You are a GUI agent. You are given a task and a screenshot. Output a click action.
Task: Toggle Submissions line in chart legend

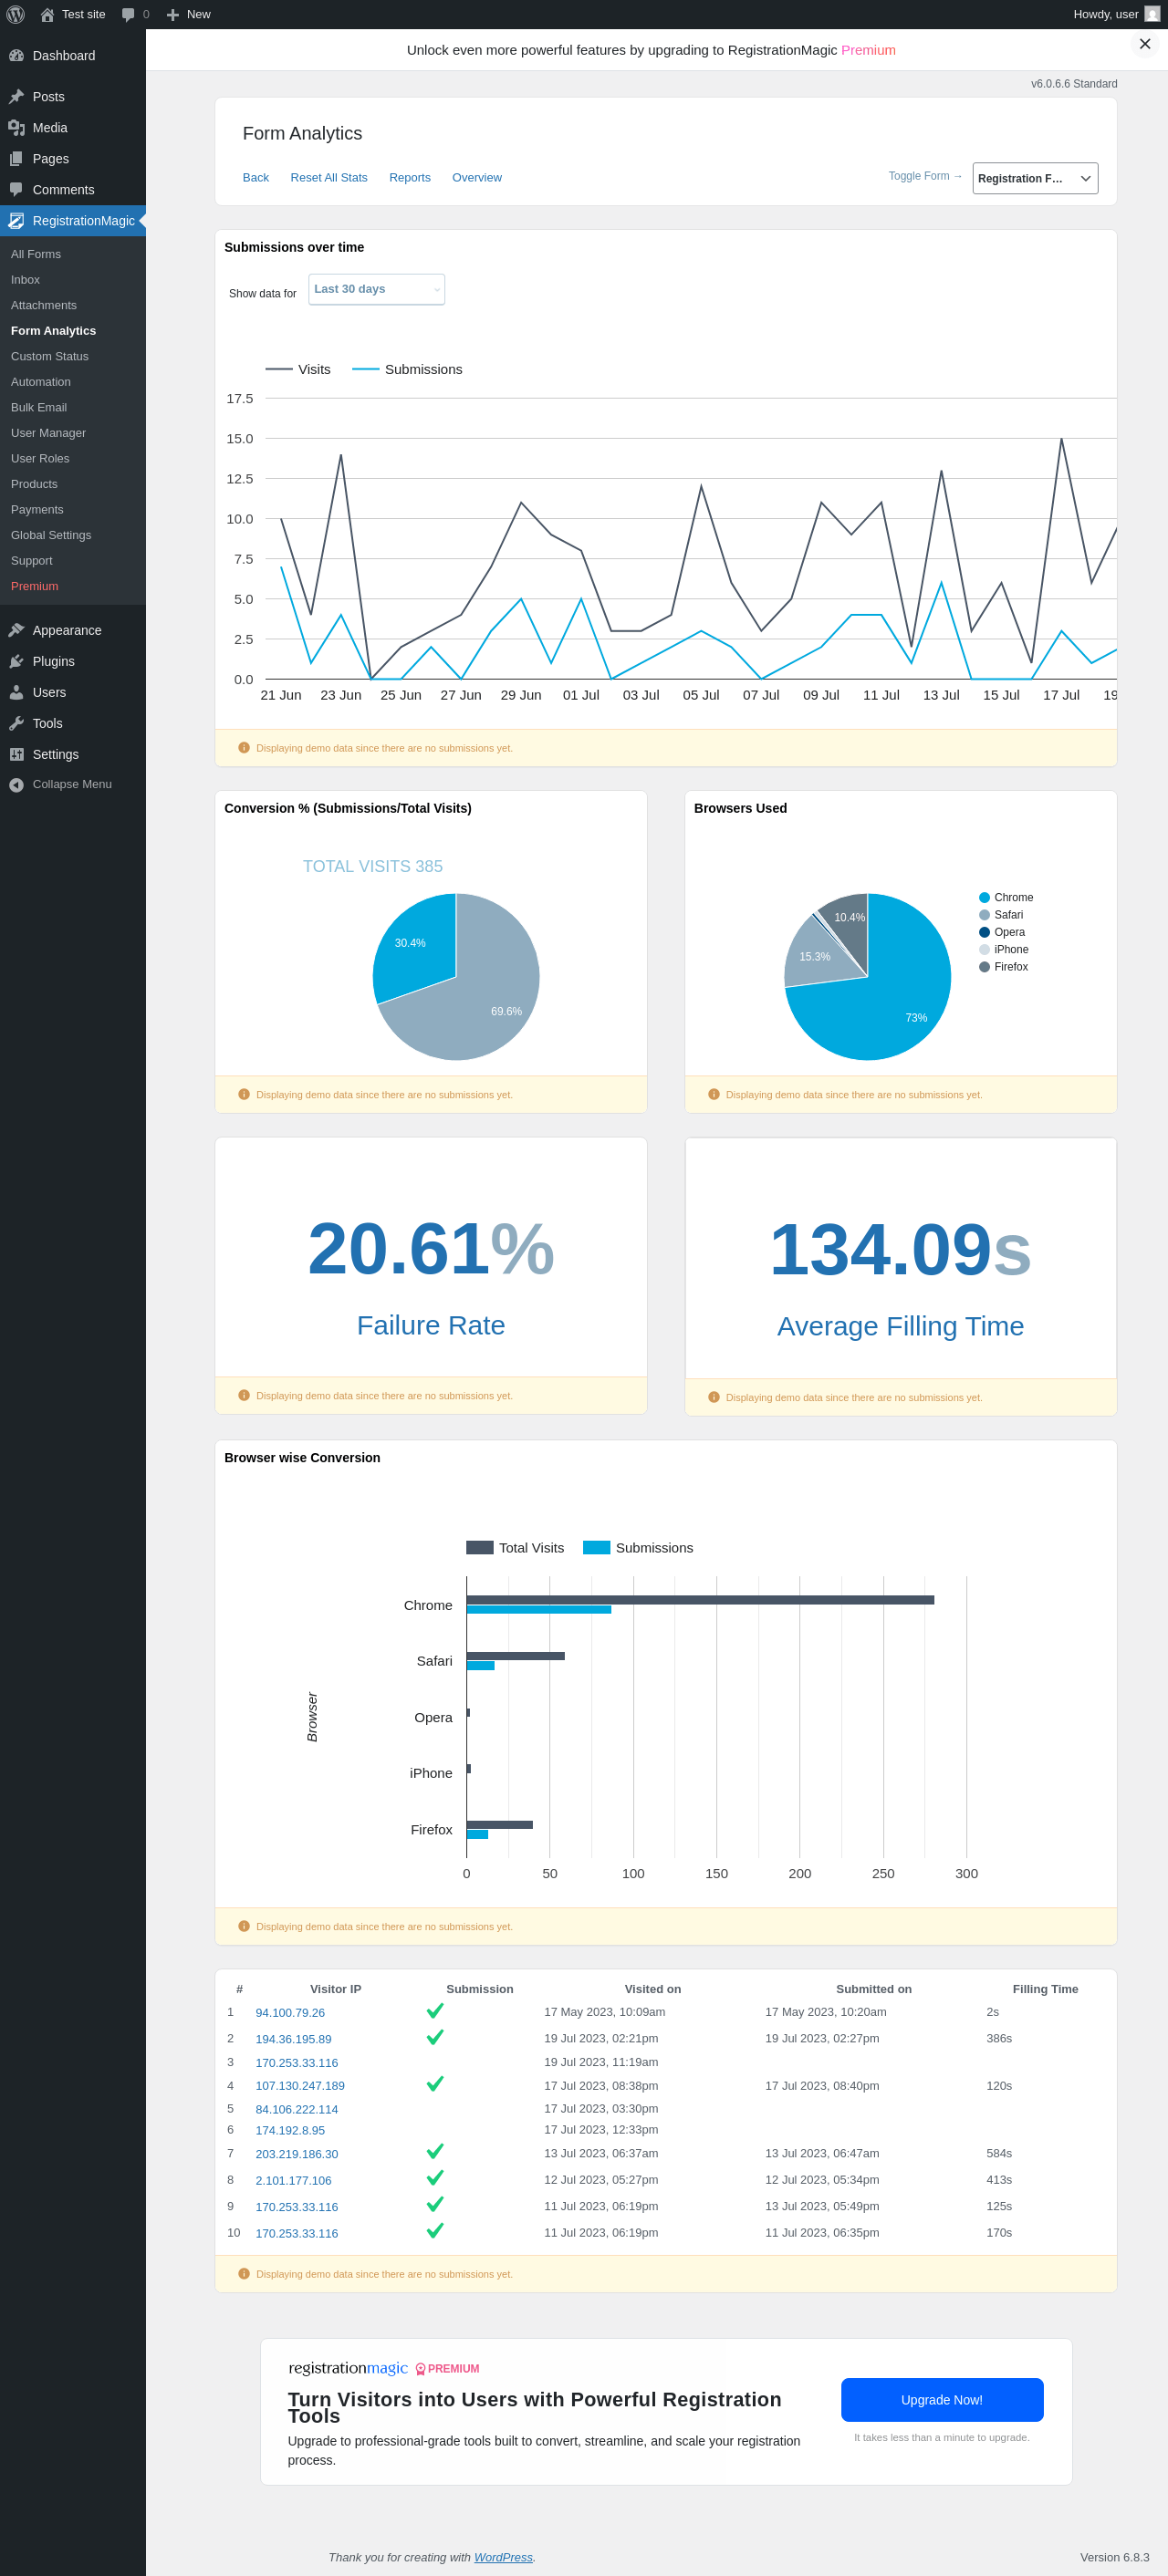click(x=407, y=369)
